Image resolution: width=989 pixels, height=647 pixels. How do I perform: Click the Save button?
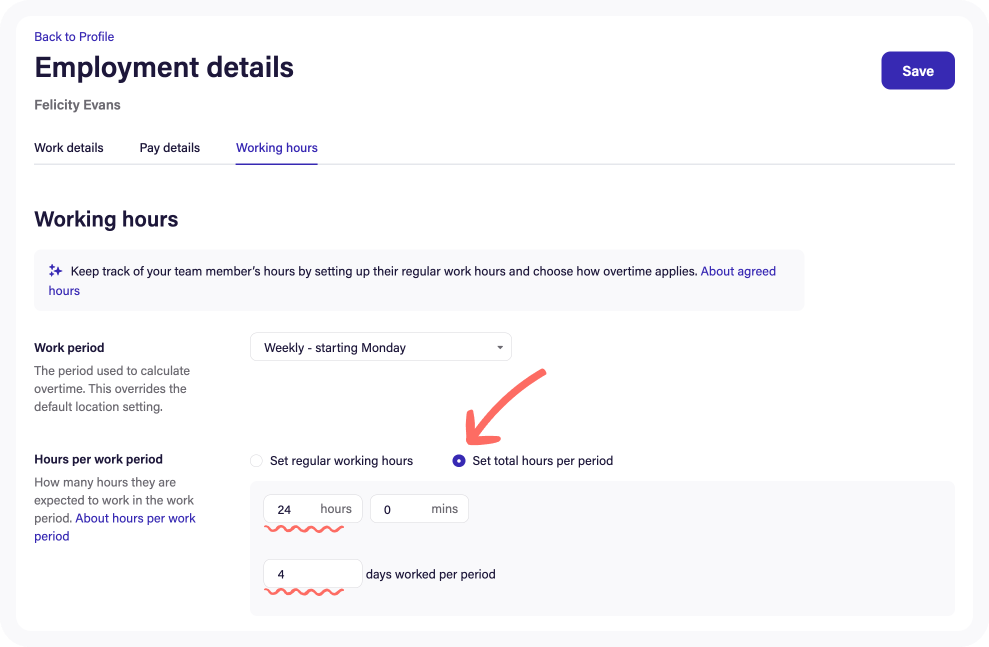click(917, 70)
